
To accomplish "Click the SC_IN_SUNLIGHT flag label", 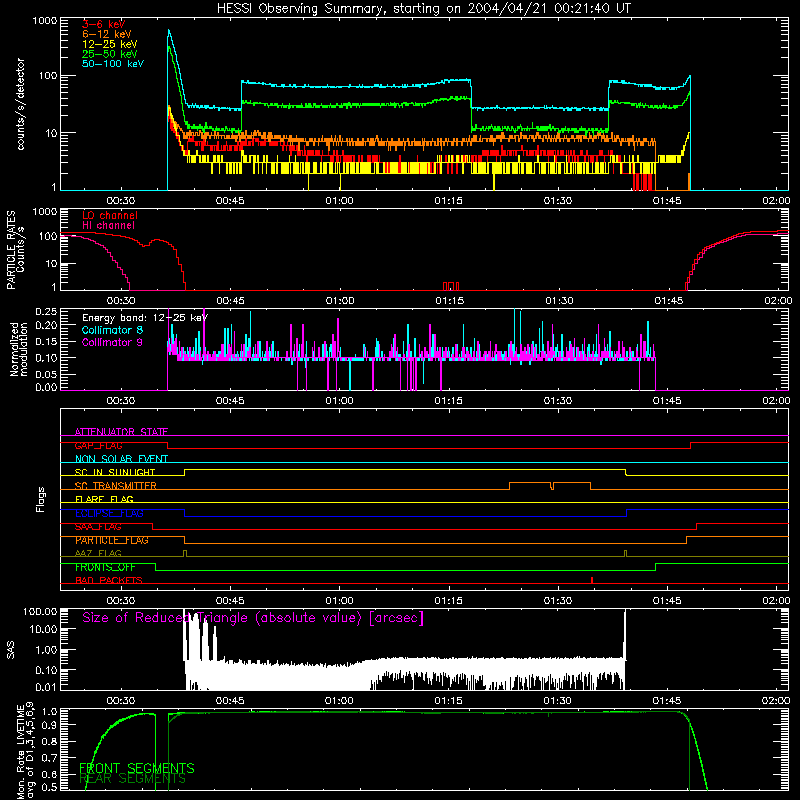I will pyautogui.click(x=115, y=472).
